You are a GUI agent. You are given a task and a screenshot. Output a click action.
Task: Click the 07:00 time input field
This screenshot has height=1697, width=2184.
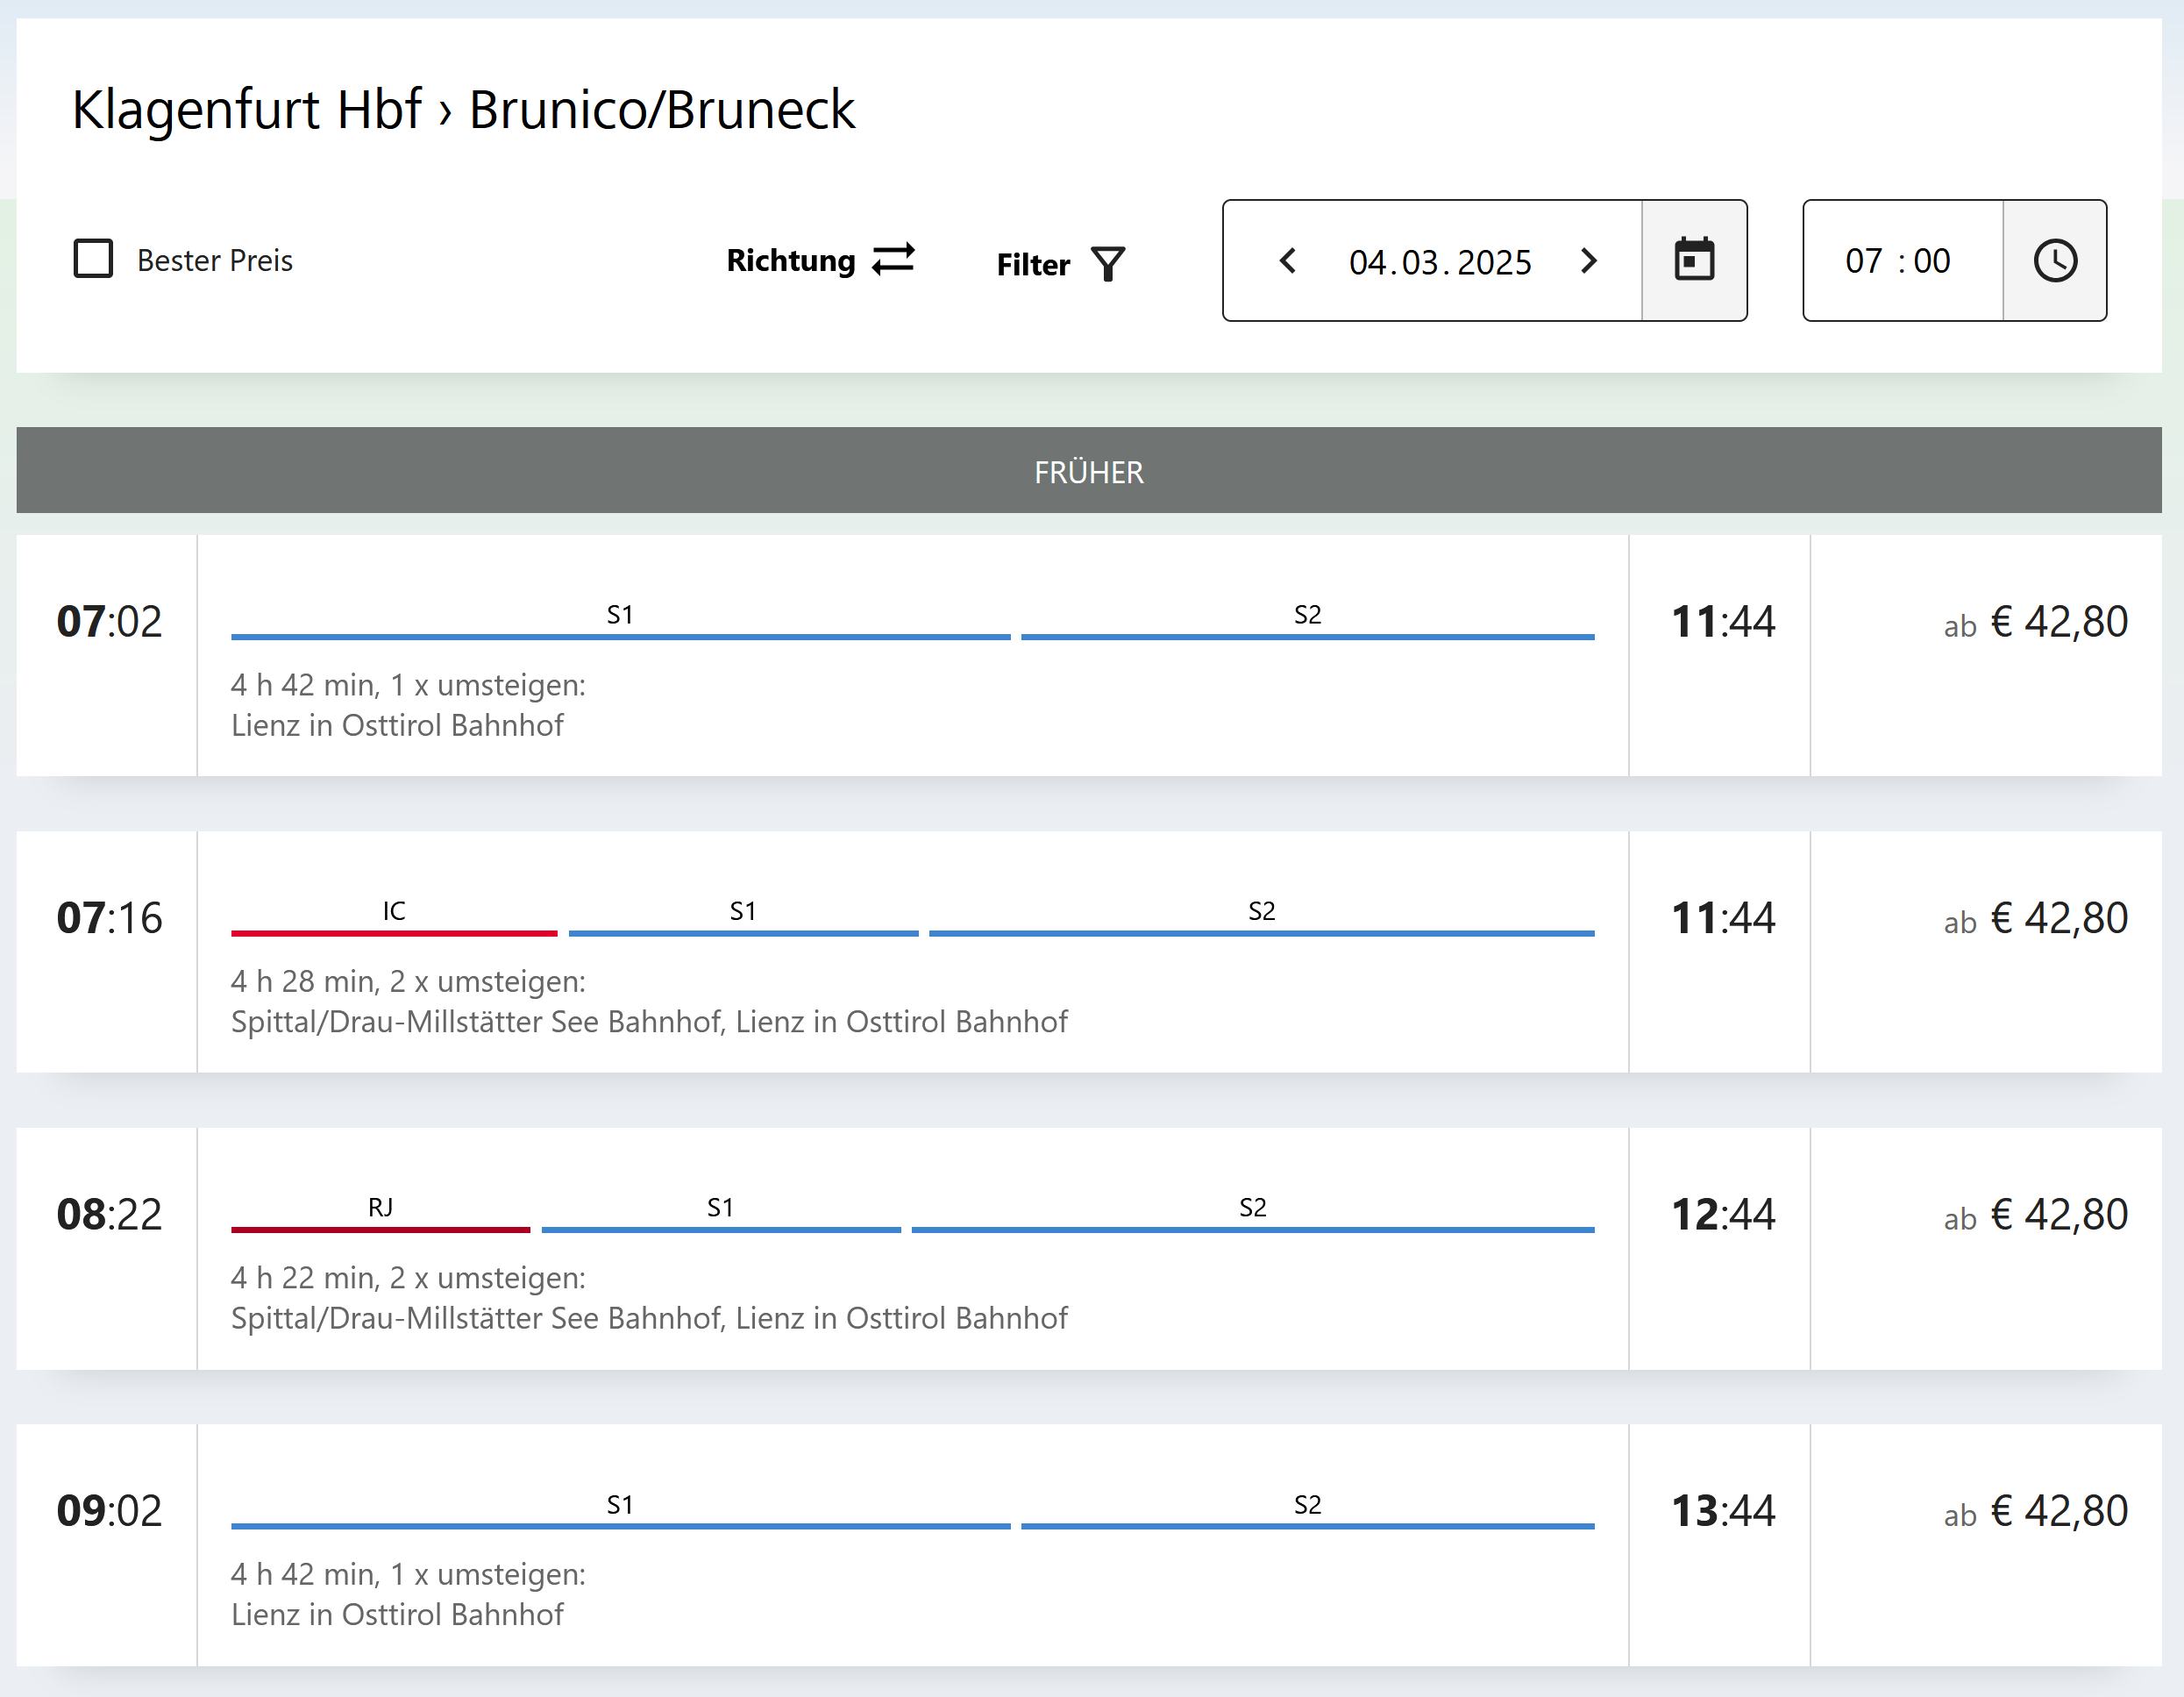[x=1897, y=261]
